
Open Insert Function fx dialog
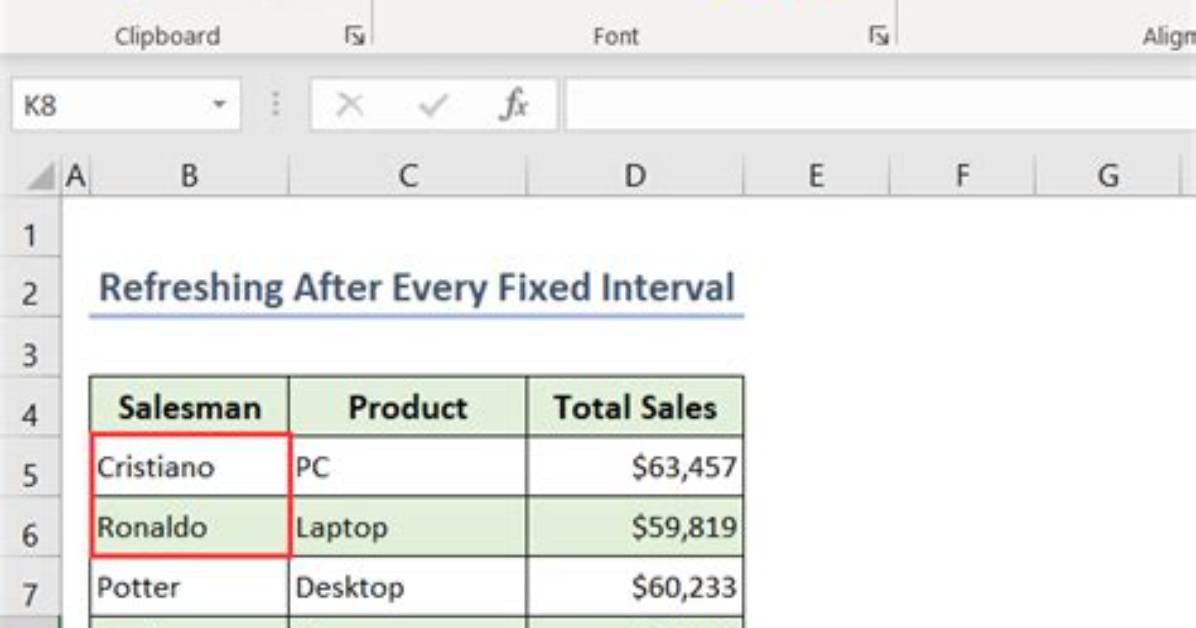[513, 104]
